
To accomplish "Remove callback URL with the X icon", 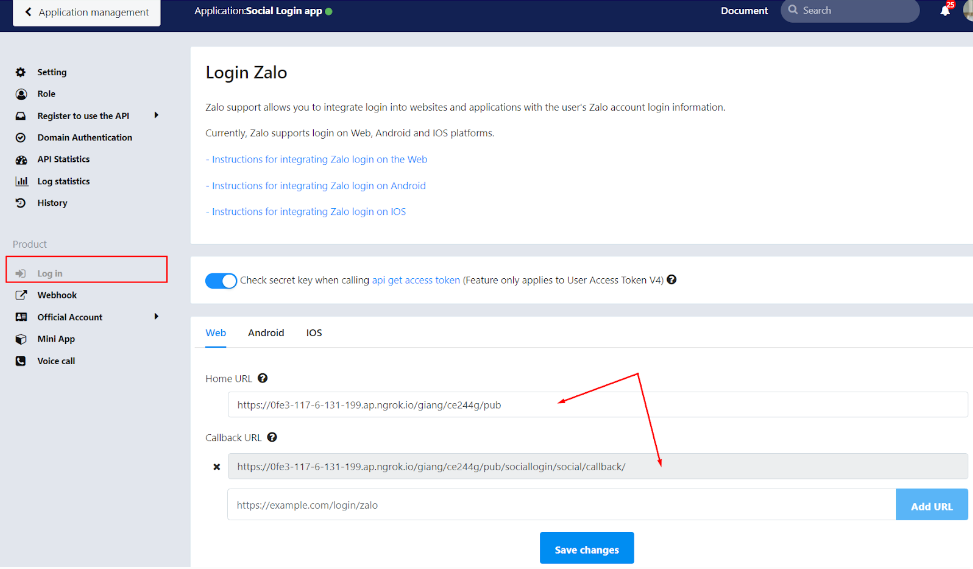I will [x=217, y=467].
